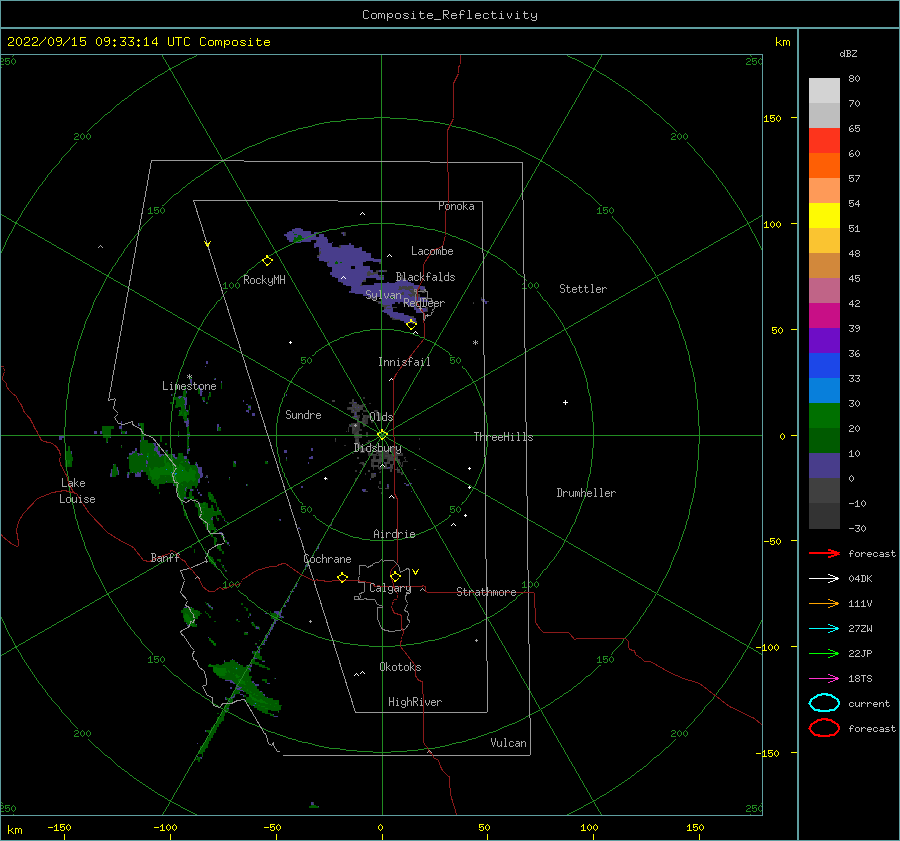
Task: Click the asterisk marker above Limestone
Action: tap(189, 377)
